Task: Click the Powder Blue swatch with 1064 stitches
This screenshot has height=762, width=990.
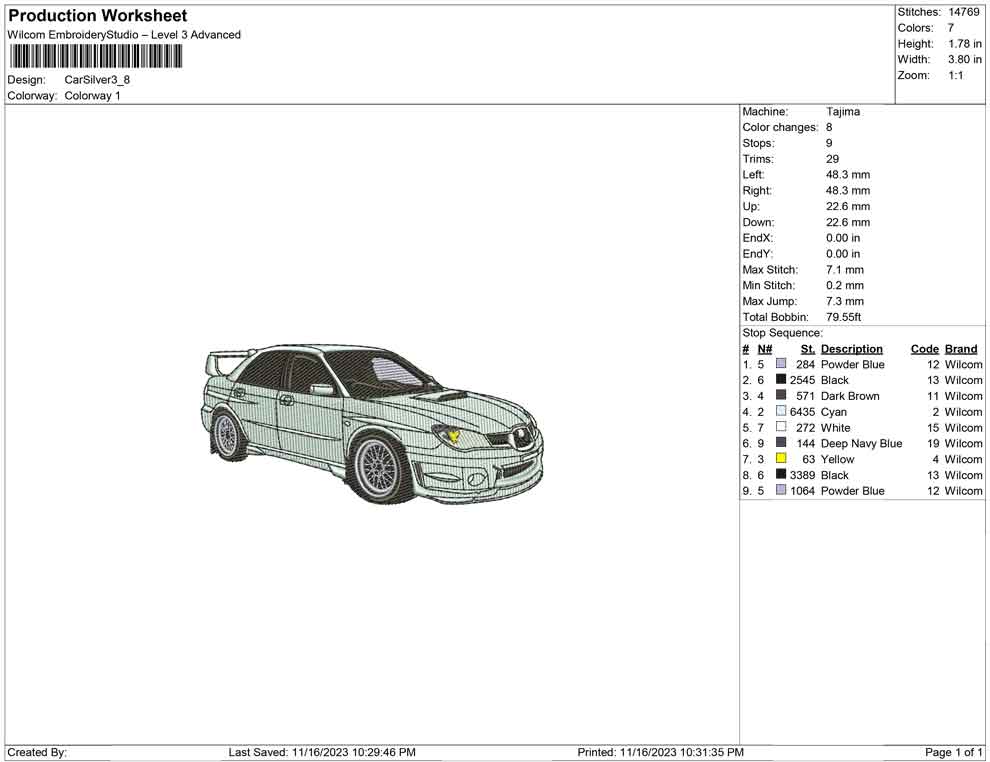Action: click(781, 491)
